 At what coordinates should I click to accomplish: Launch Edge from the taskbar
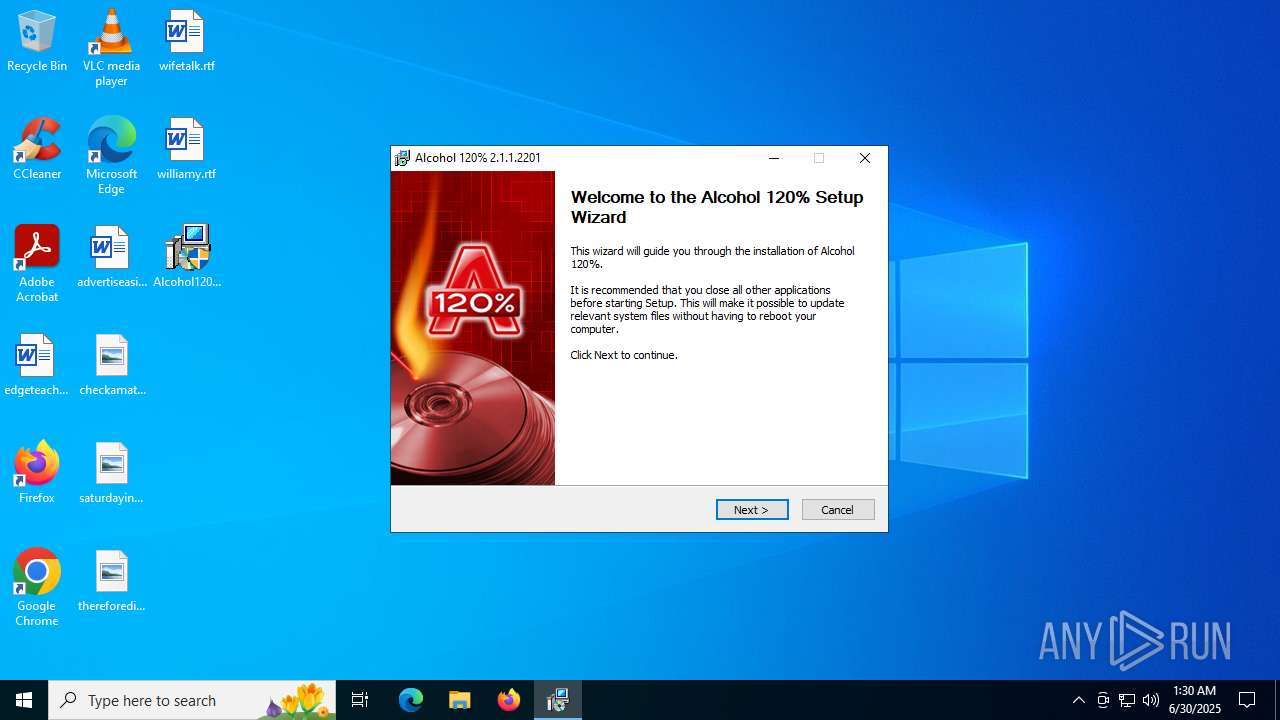pos(411,700)
